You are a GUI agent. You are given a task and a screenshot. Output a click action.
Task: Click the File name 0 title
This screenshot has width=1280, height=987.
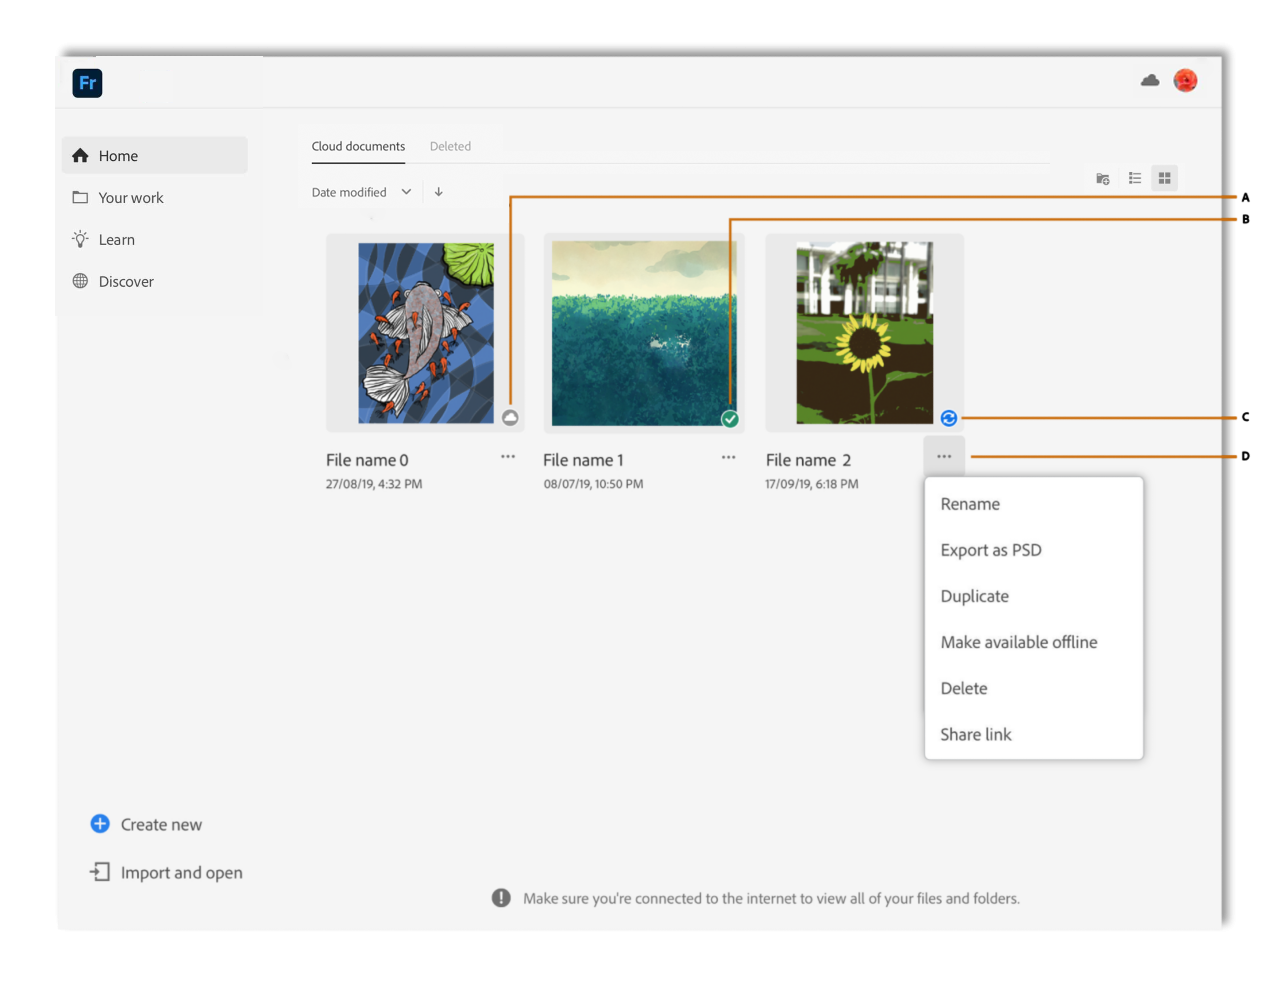pyautogui.click(x=367, y=460)
